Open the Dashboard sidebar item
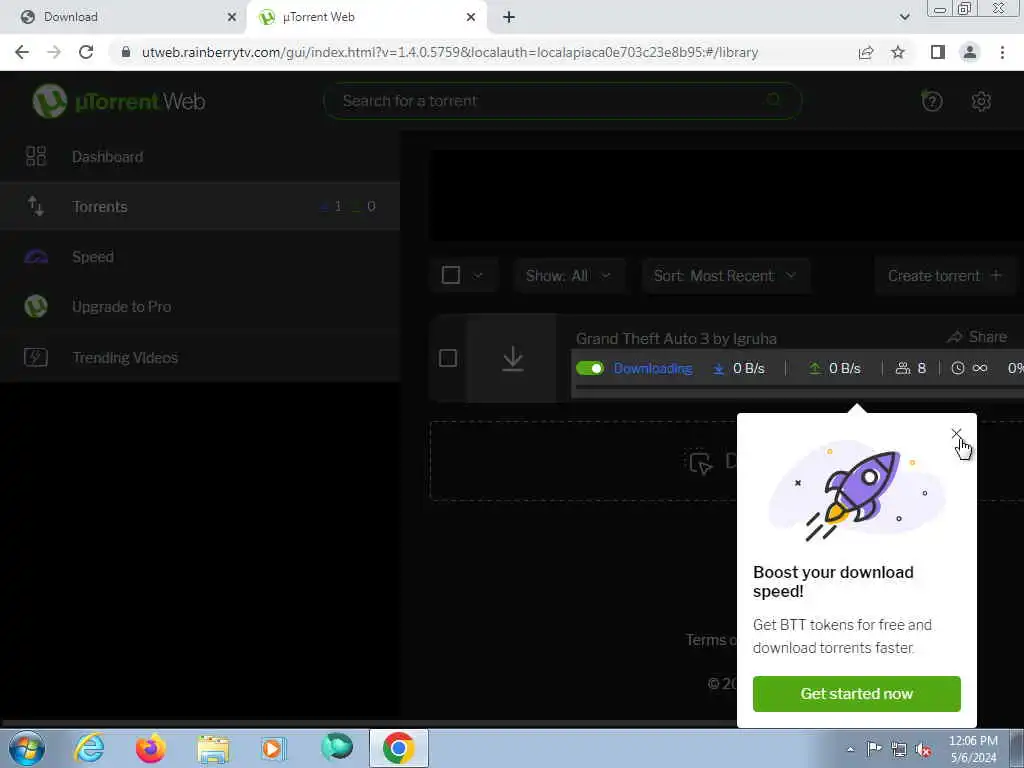The width and height of the screenshot is (1024, 768). (200, 157)
